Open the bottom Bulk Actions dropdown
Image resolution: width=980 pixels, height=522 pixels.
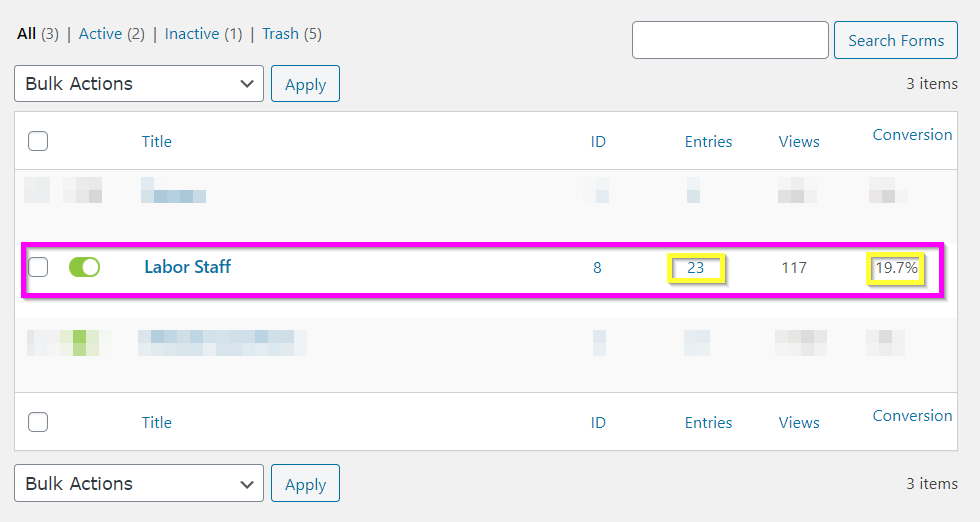pos(139,483)
